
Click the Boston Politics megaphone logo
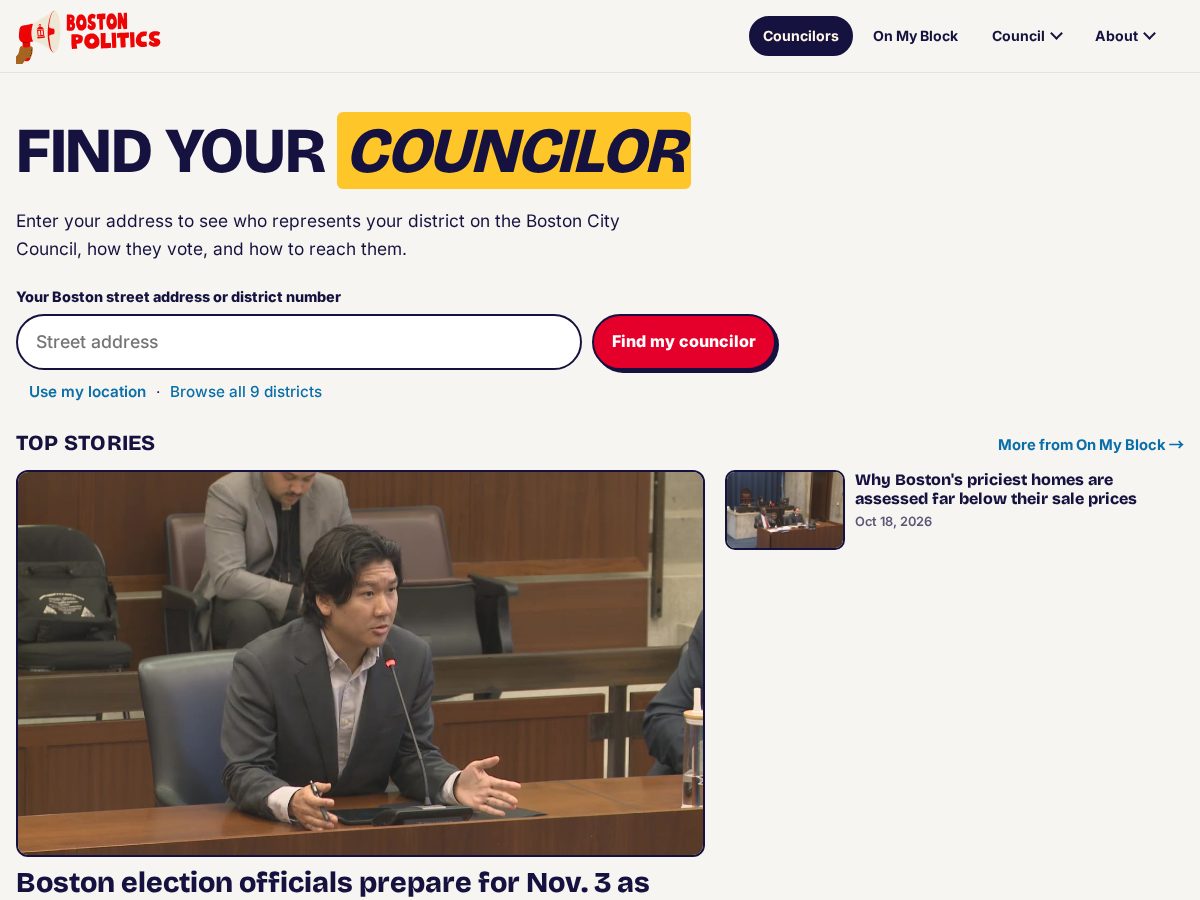pos(88,37)
